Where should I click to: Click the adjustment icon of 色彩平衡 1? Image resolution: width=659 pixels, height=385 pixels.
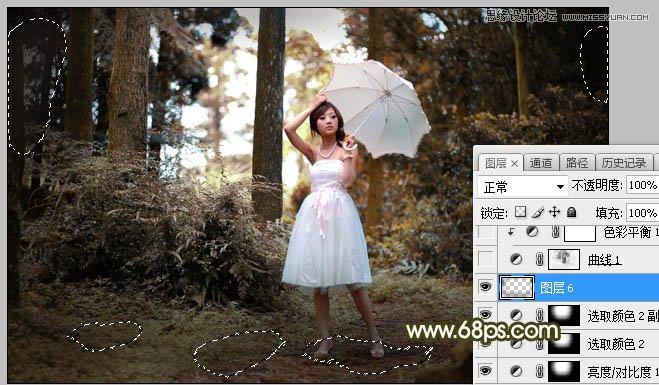click(532, 232)
